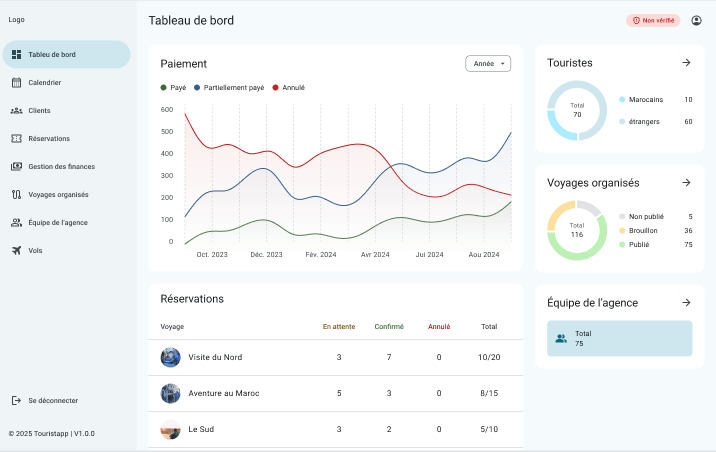This screenshot has height=452, width=716.
Task: Open the user account profile icon
Action: [x=696, y=20]
